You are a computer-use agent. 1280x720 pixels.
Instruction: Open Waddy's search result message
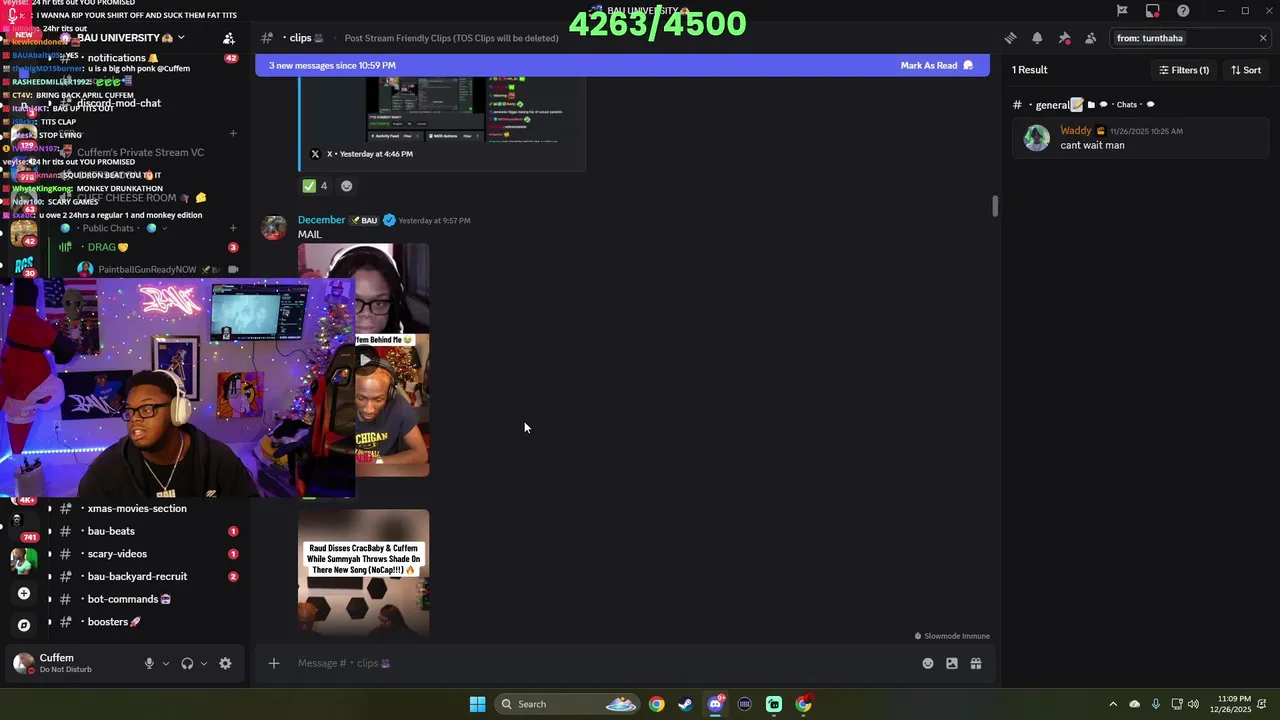(1140, 138)
